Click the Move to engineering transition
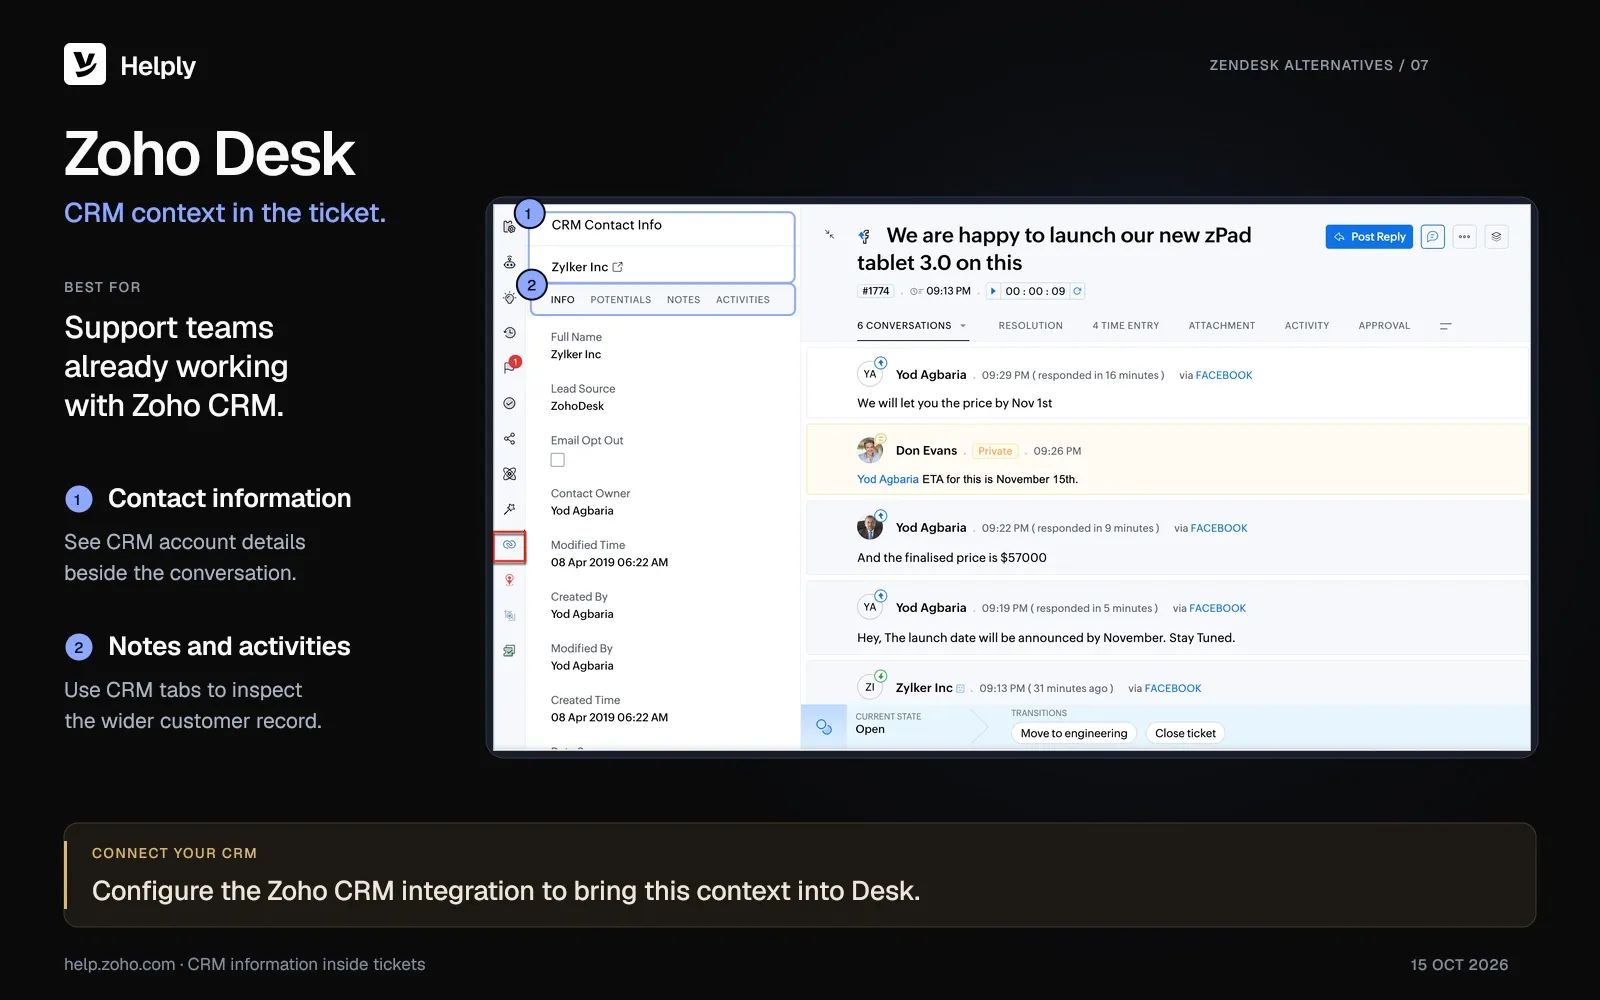Image resolution: width=1600 pixels, height=1000 pixels. click(x=1074, y=733)
